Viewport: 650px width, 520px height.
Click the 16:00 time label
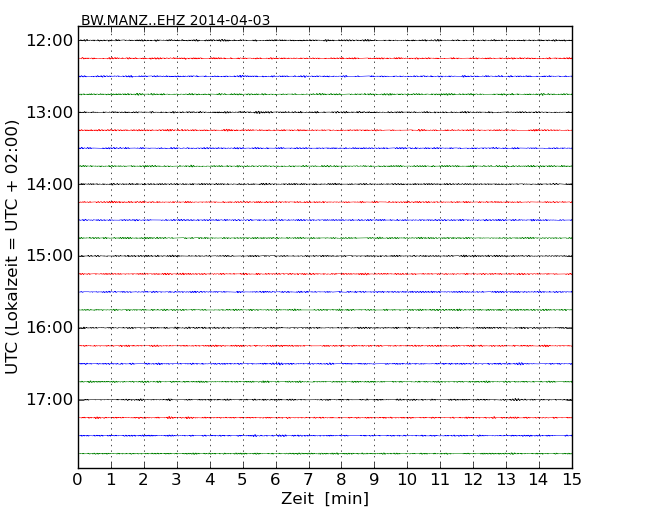coord(50,328)
